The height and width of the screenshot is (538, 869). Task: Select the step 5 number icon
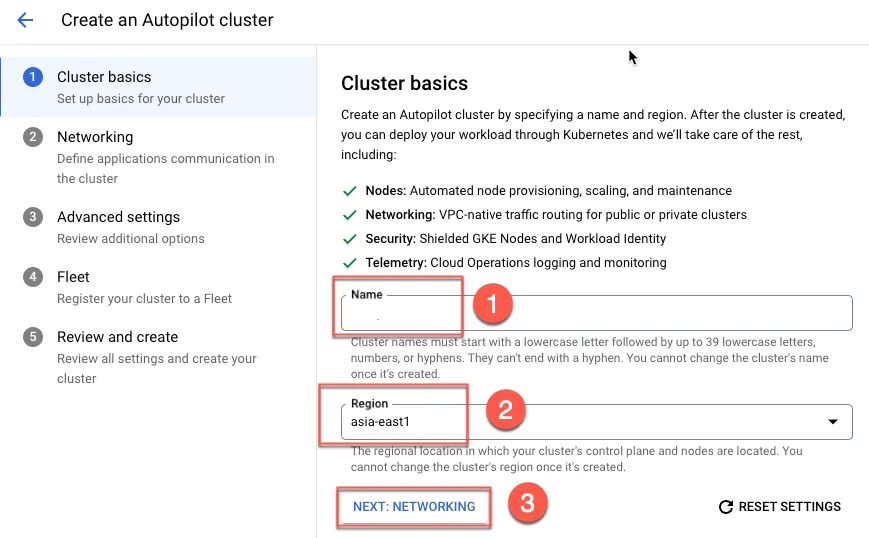(x=33, y=337)
